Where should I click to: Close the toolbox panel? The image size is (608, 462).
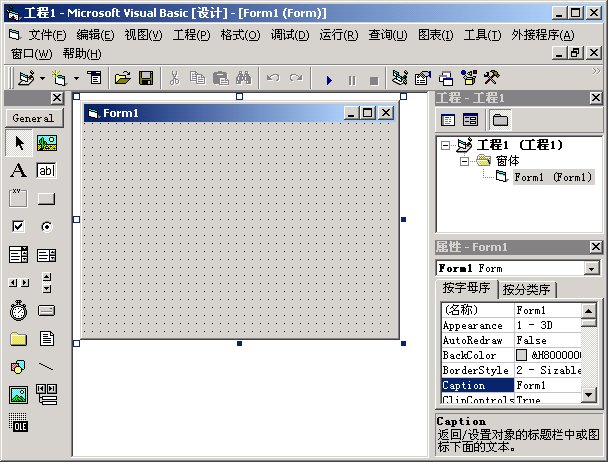tap(57, 98)
